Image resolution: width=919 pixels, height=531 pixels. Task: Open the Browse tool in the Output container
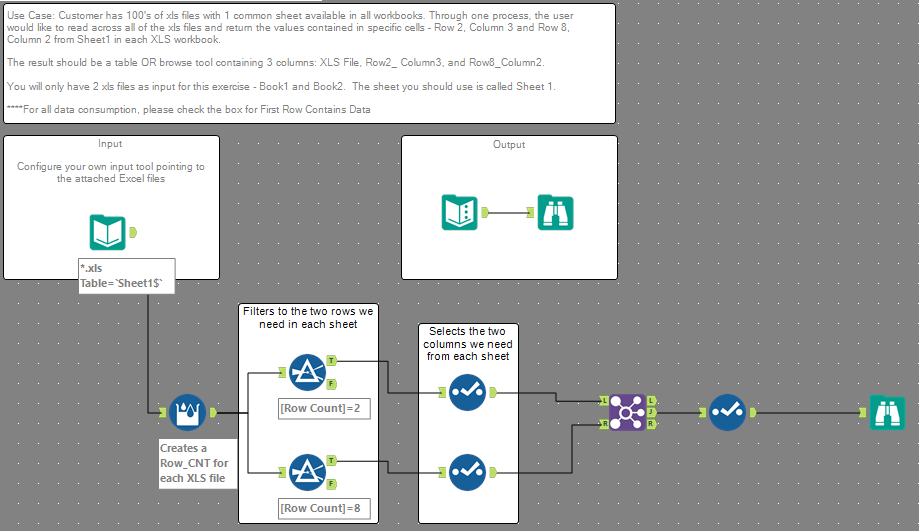(x=555, y=212)
